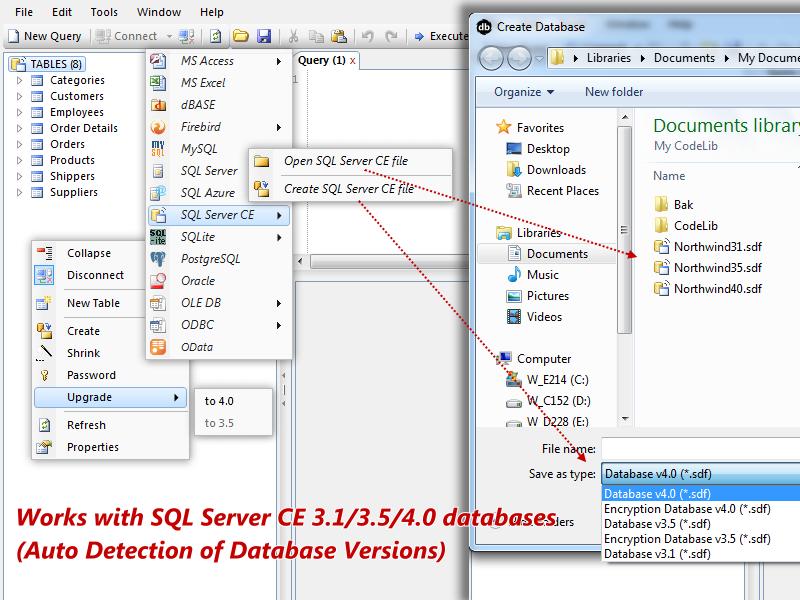Image resolution: width=800 pixels, height=600 pixels.
Task: Expand the Employees table node
Action: coord(19,112)
